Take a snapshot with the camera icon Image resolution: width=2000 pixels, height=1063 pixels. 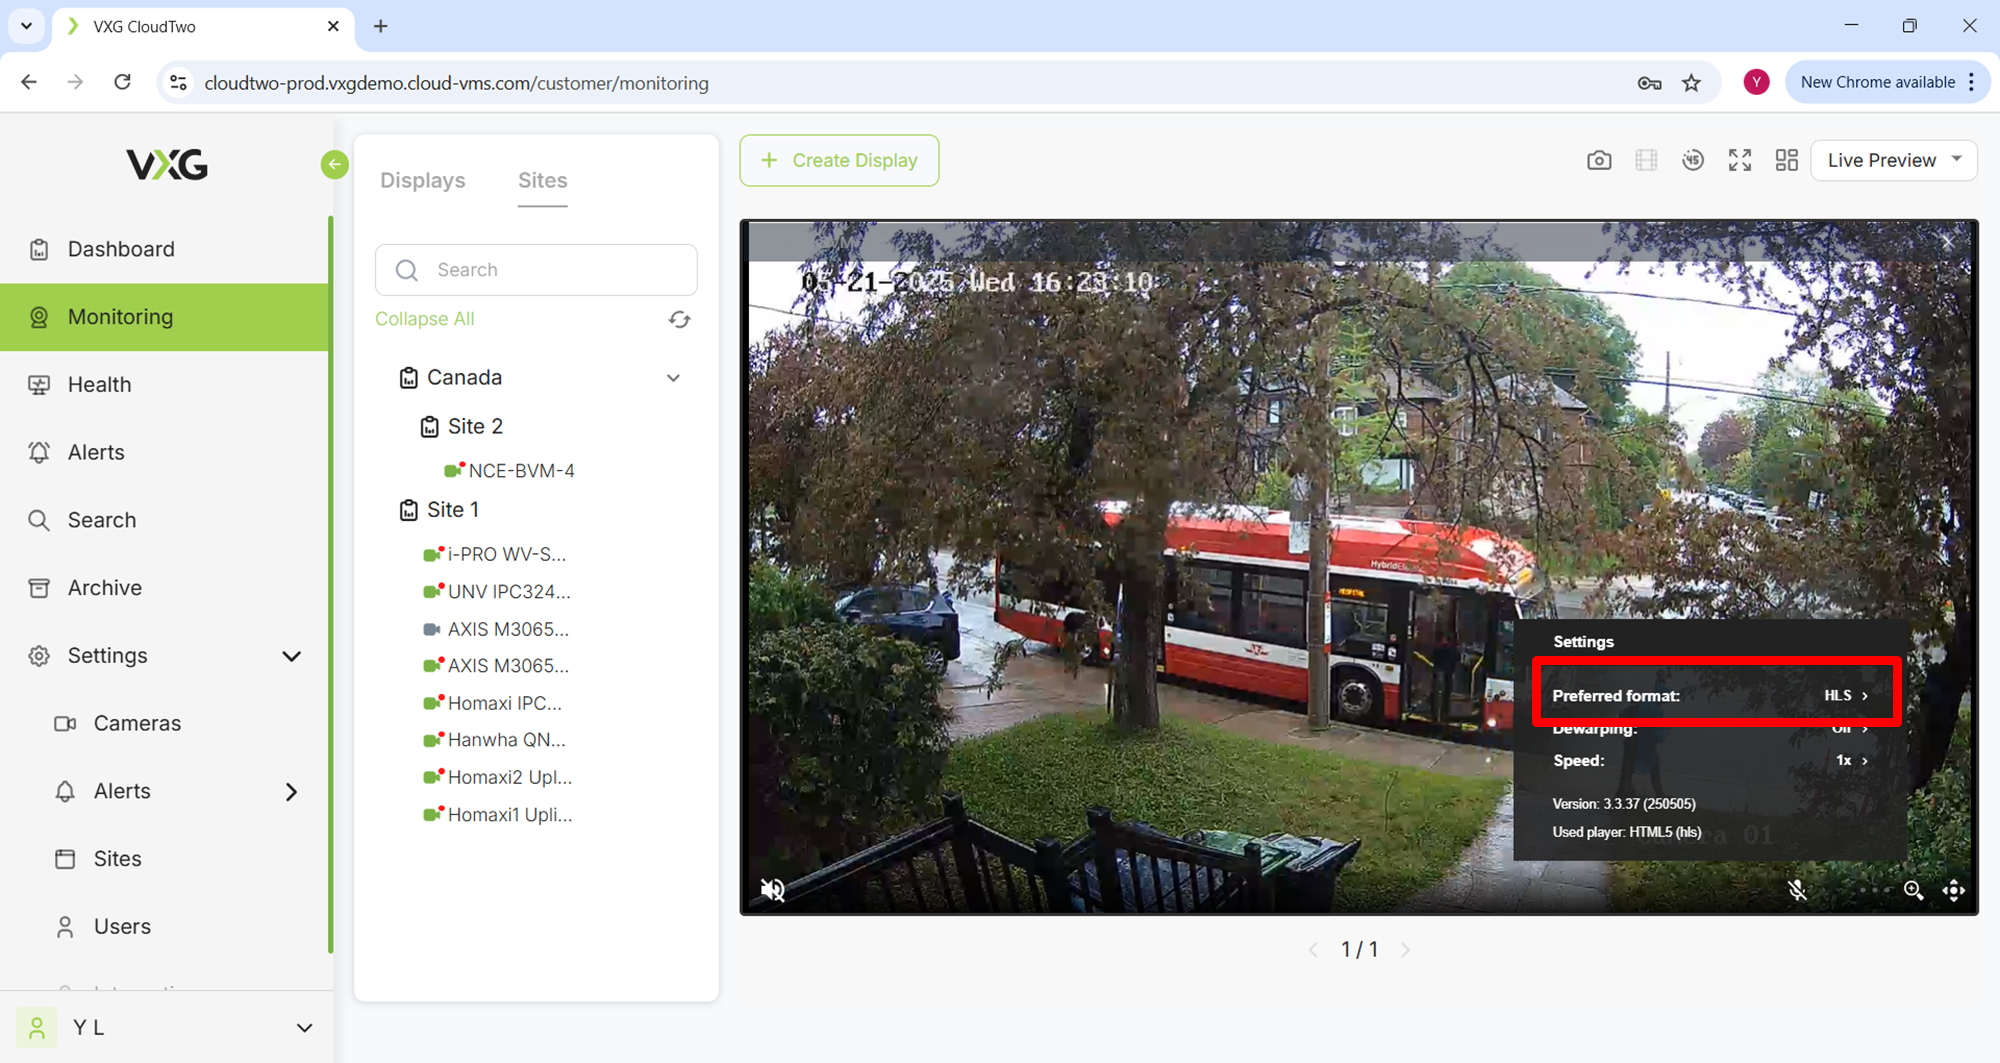pos(1598,160)
